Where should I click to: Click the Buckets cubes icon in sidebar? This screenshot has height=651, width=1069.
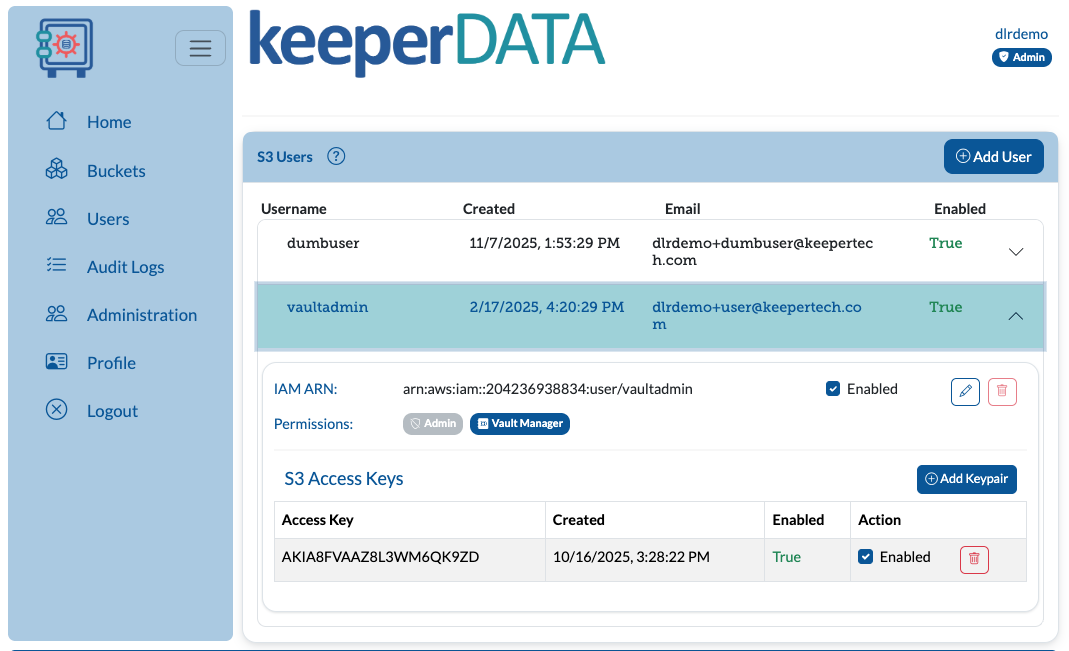(57, 170)
